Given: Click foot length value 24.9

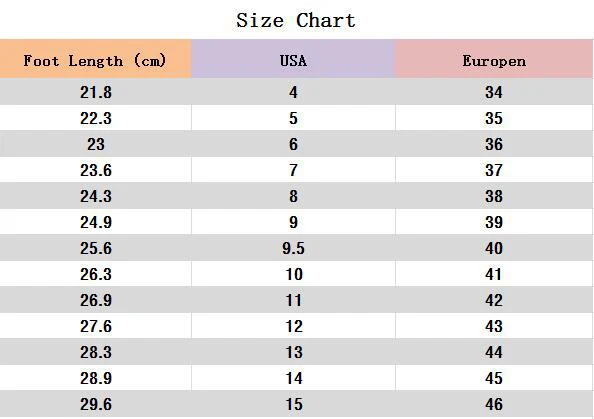Looking at the screenshot, I should point(96,222).
